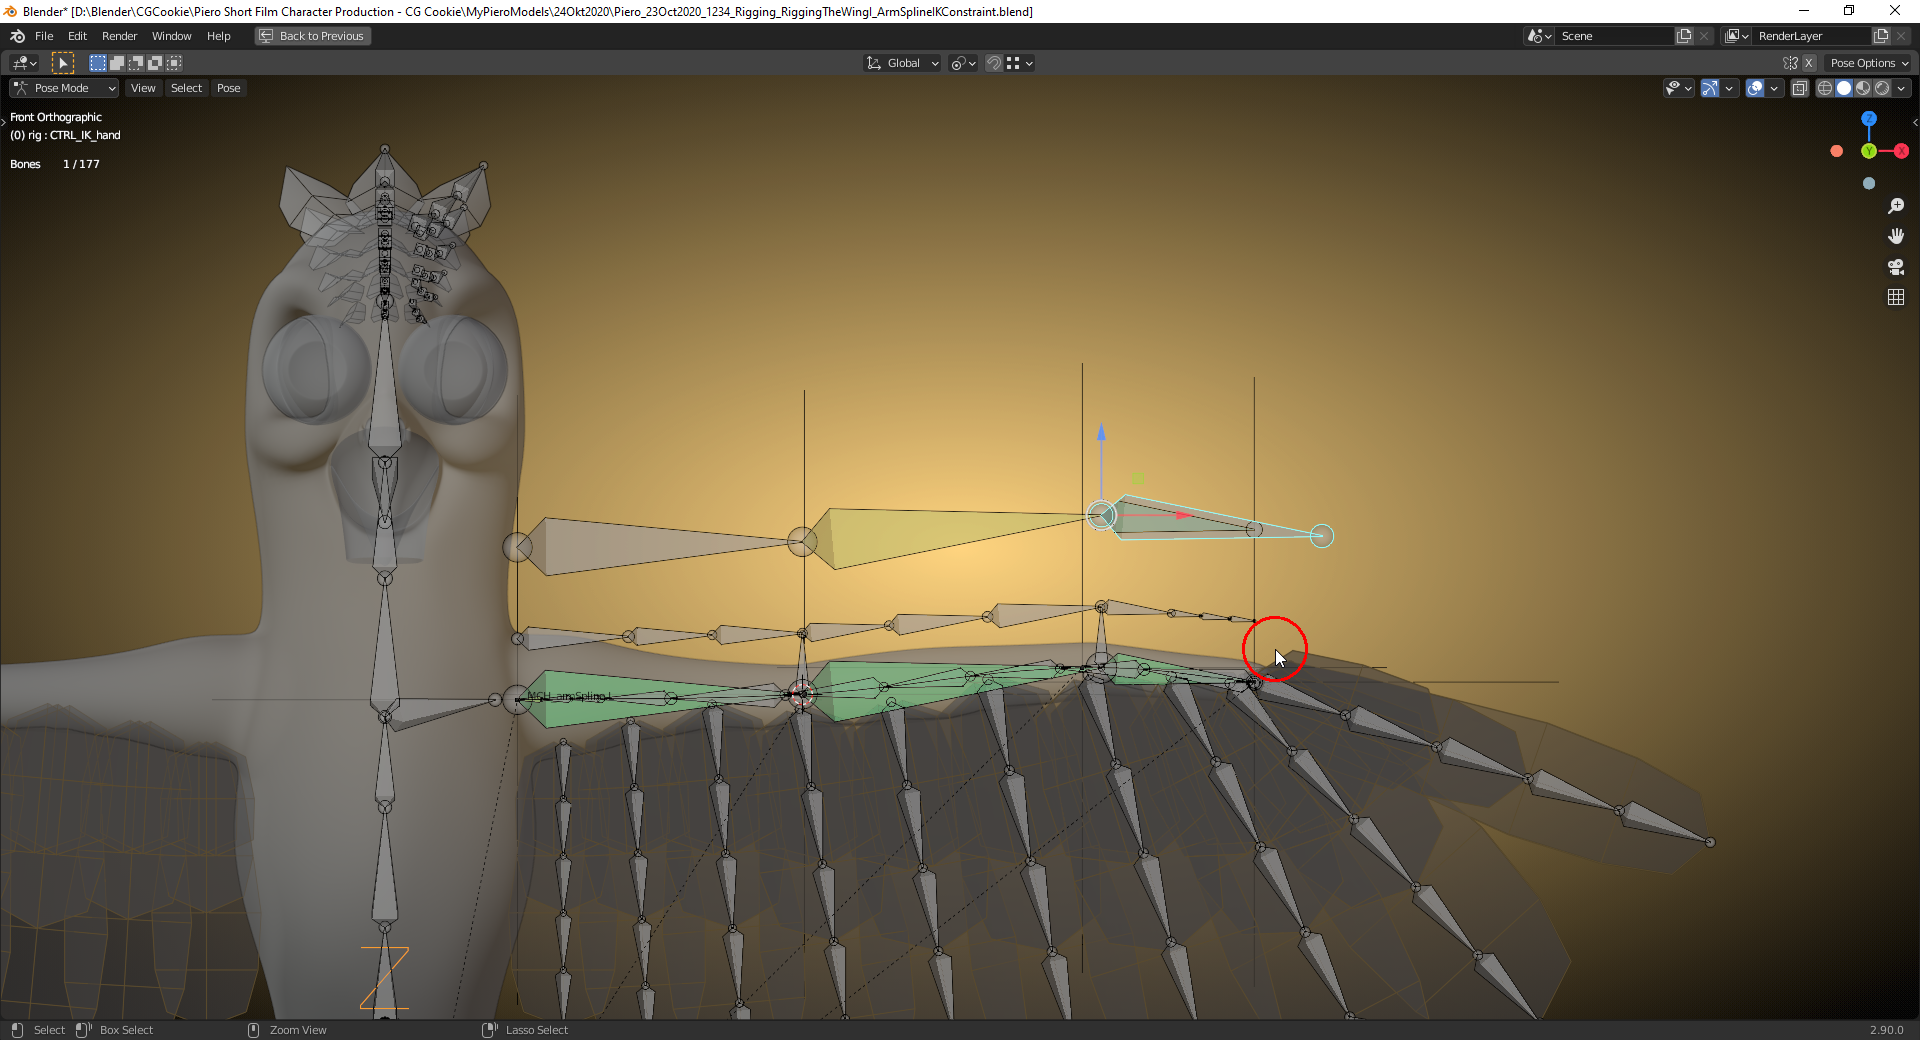The height and width of the screenshot is (1040, 1920).
Task: Toggle Show Overlays in the viewport
Action: coord(1757,88)
